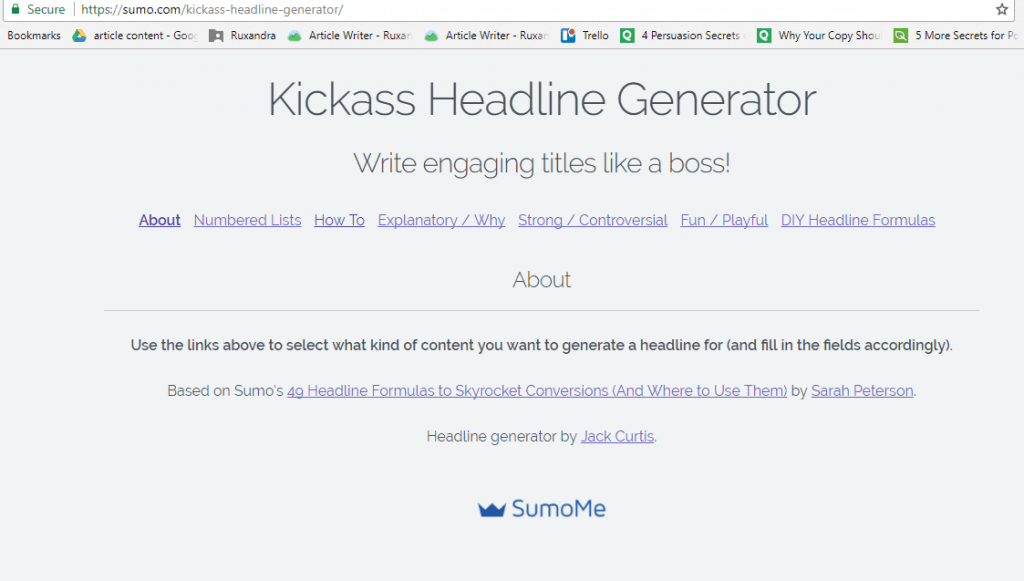
Task: Open DIY Headline Formulas tab
Action: (858, 220)
